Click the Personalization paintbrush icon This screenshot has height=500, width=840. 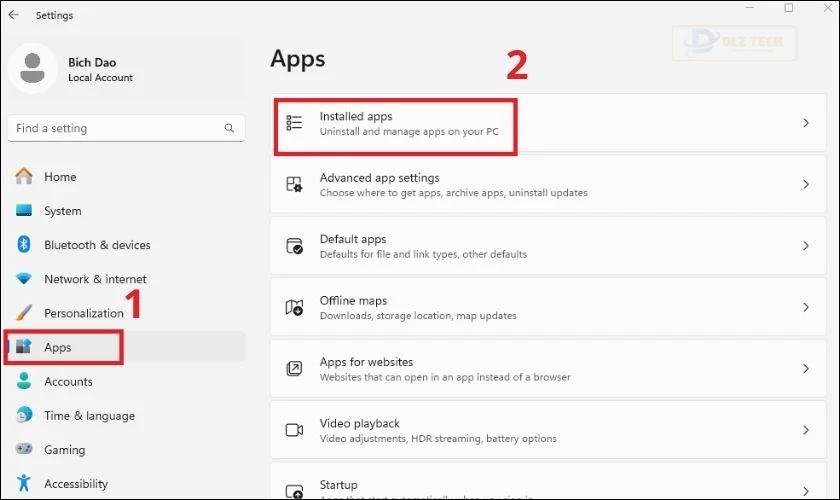tap(24, 312)
